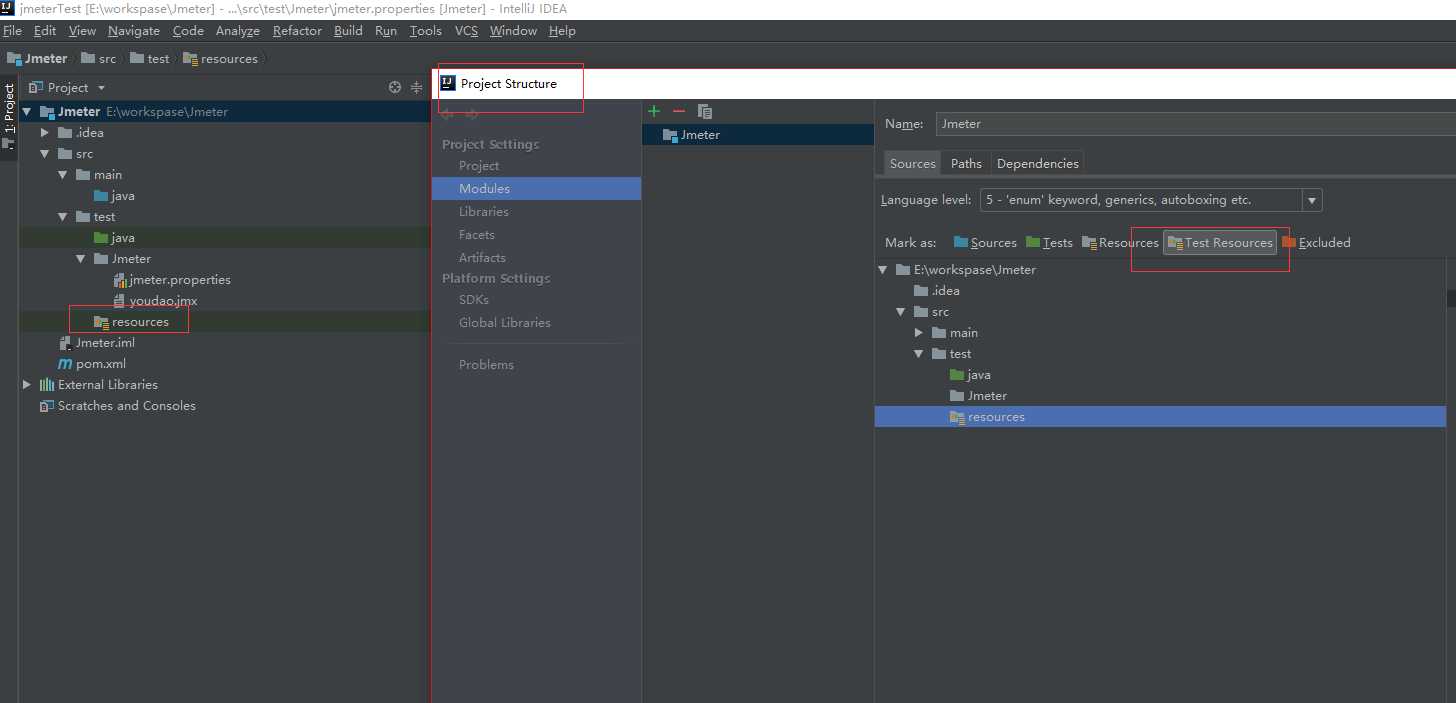Viewport: 1456px width, 703px height.
Task: Select jmeter.properties file in Project tree
Action: coord(171,280)
